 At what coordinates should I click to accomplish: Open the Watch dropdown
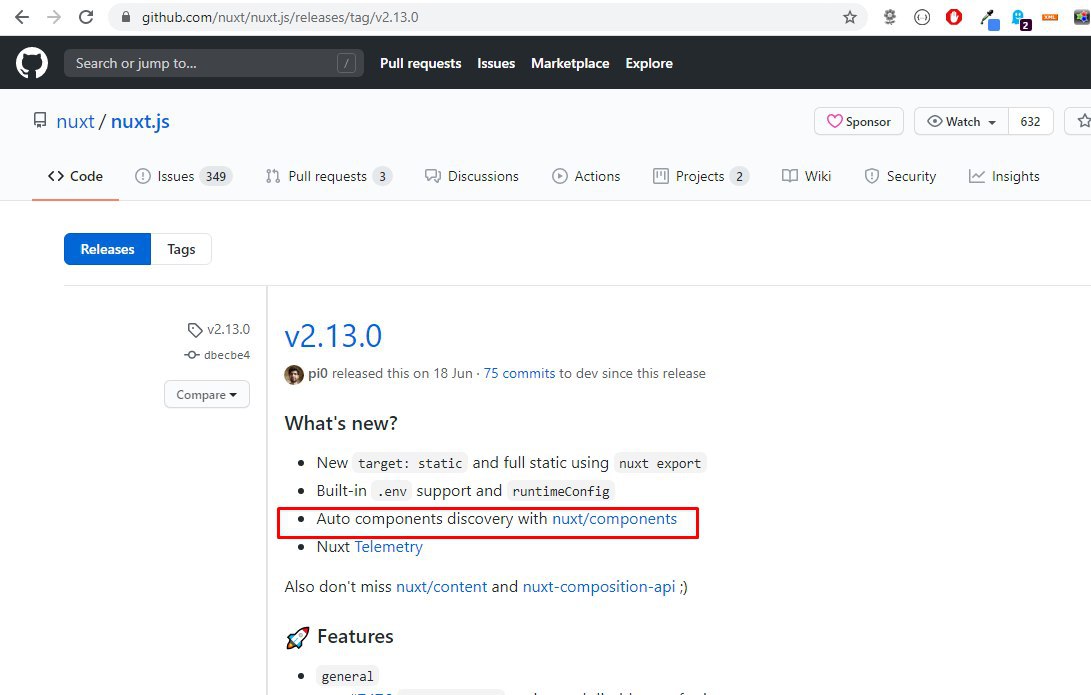pos(962,122)
